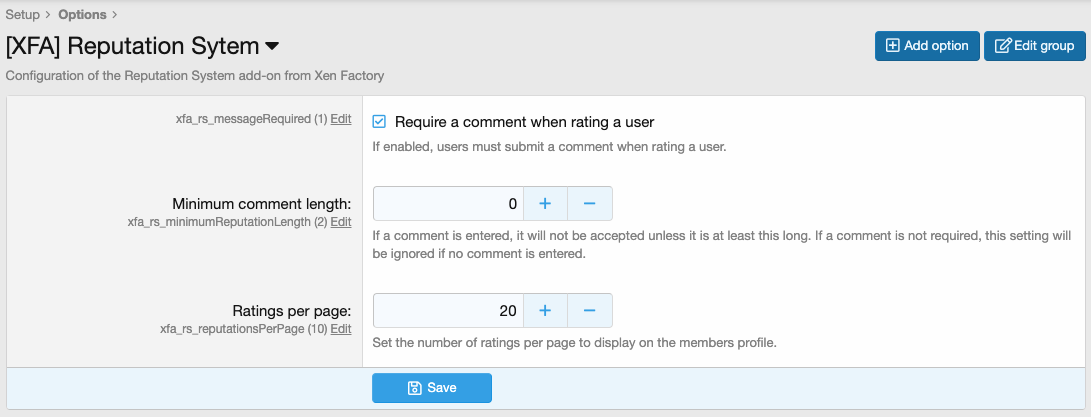Navigate to Options in the breadcrumb

pos(83,15)
